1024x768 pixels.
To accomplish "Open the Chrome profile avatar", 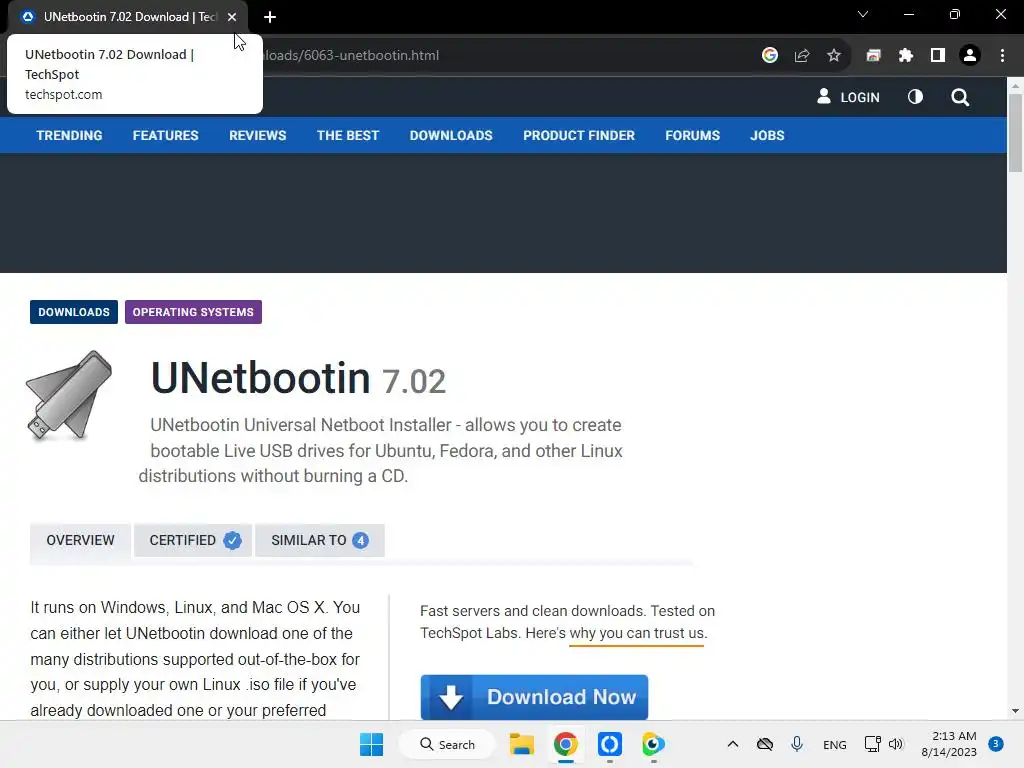I will click(970, 56).
